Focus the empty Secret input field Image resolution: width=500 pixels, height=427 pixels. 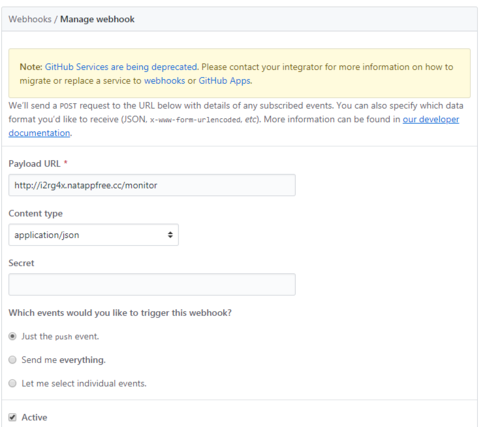coord(152,284)
